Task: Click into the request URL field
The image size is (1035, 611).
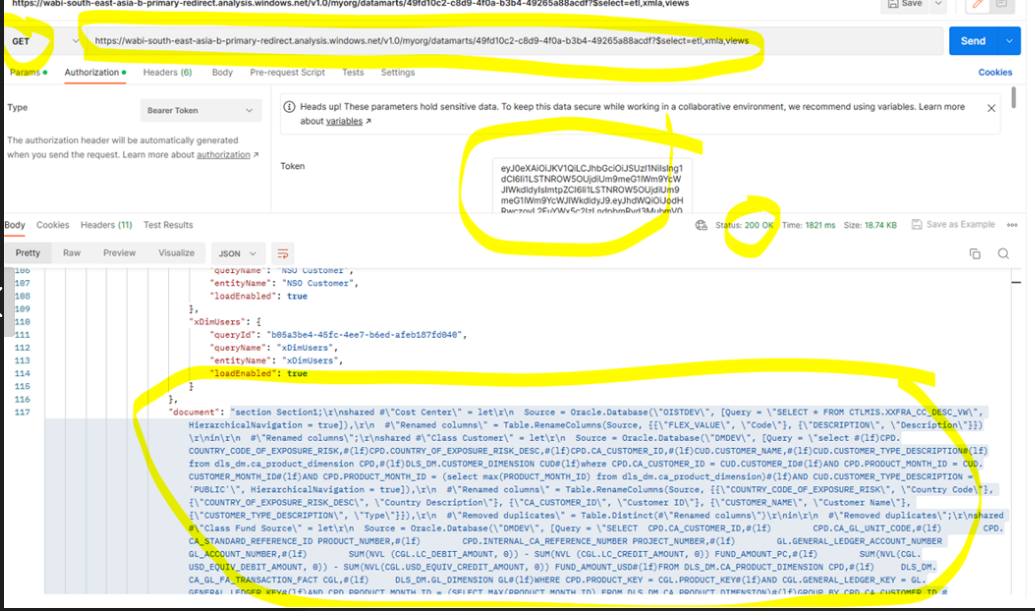Action: tap(513, 41)
